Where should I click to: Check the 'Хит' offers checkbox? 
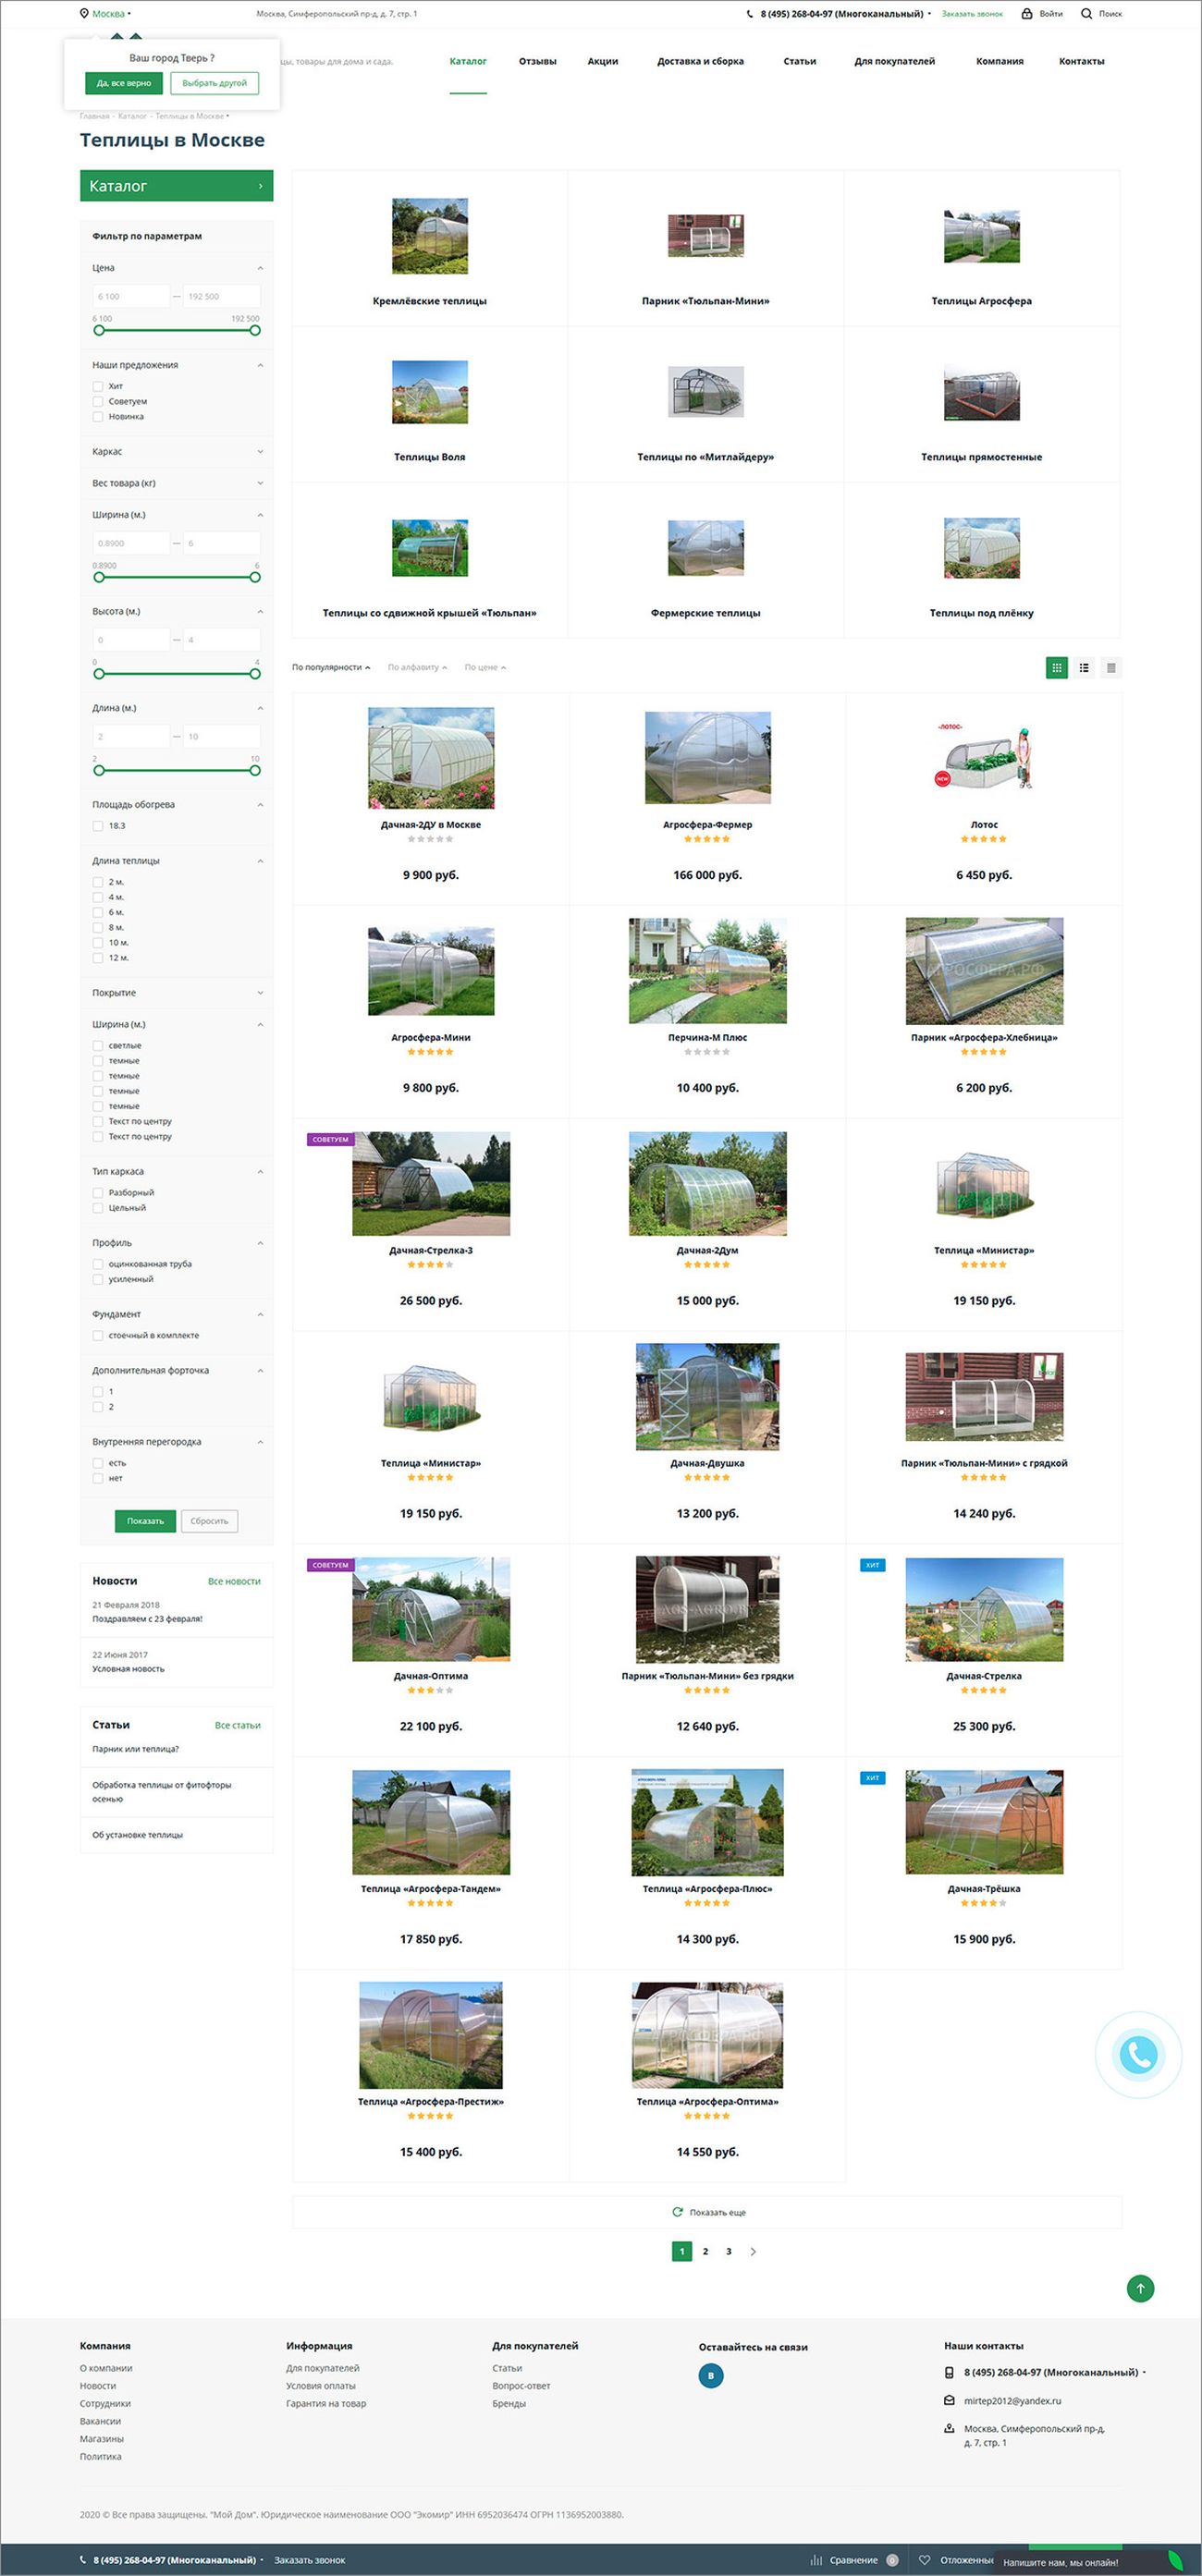tap(98, 386)
